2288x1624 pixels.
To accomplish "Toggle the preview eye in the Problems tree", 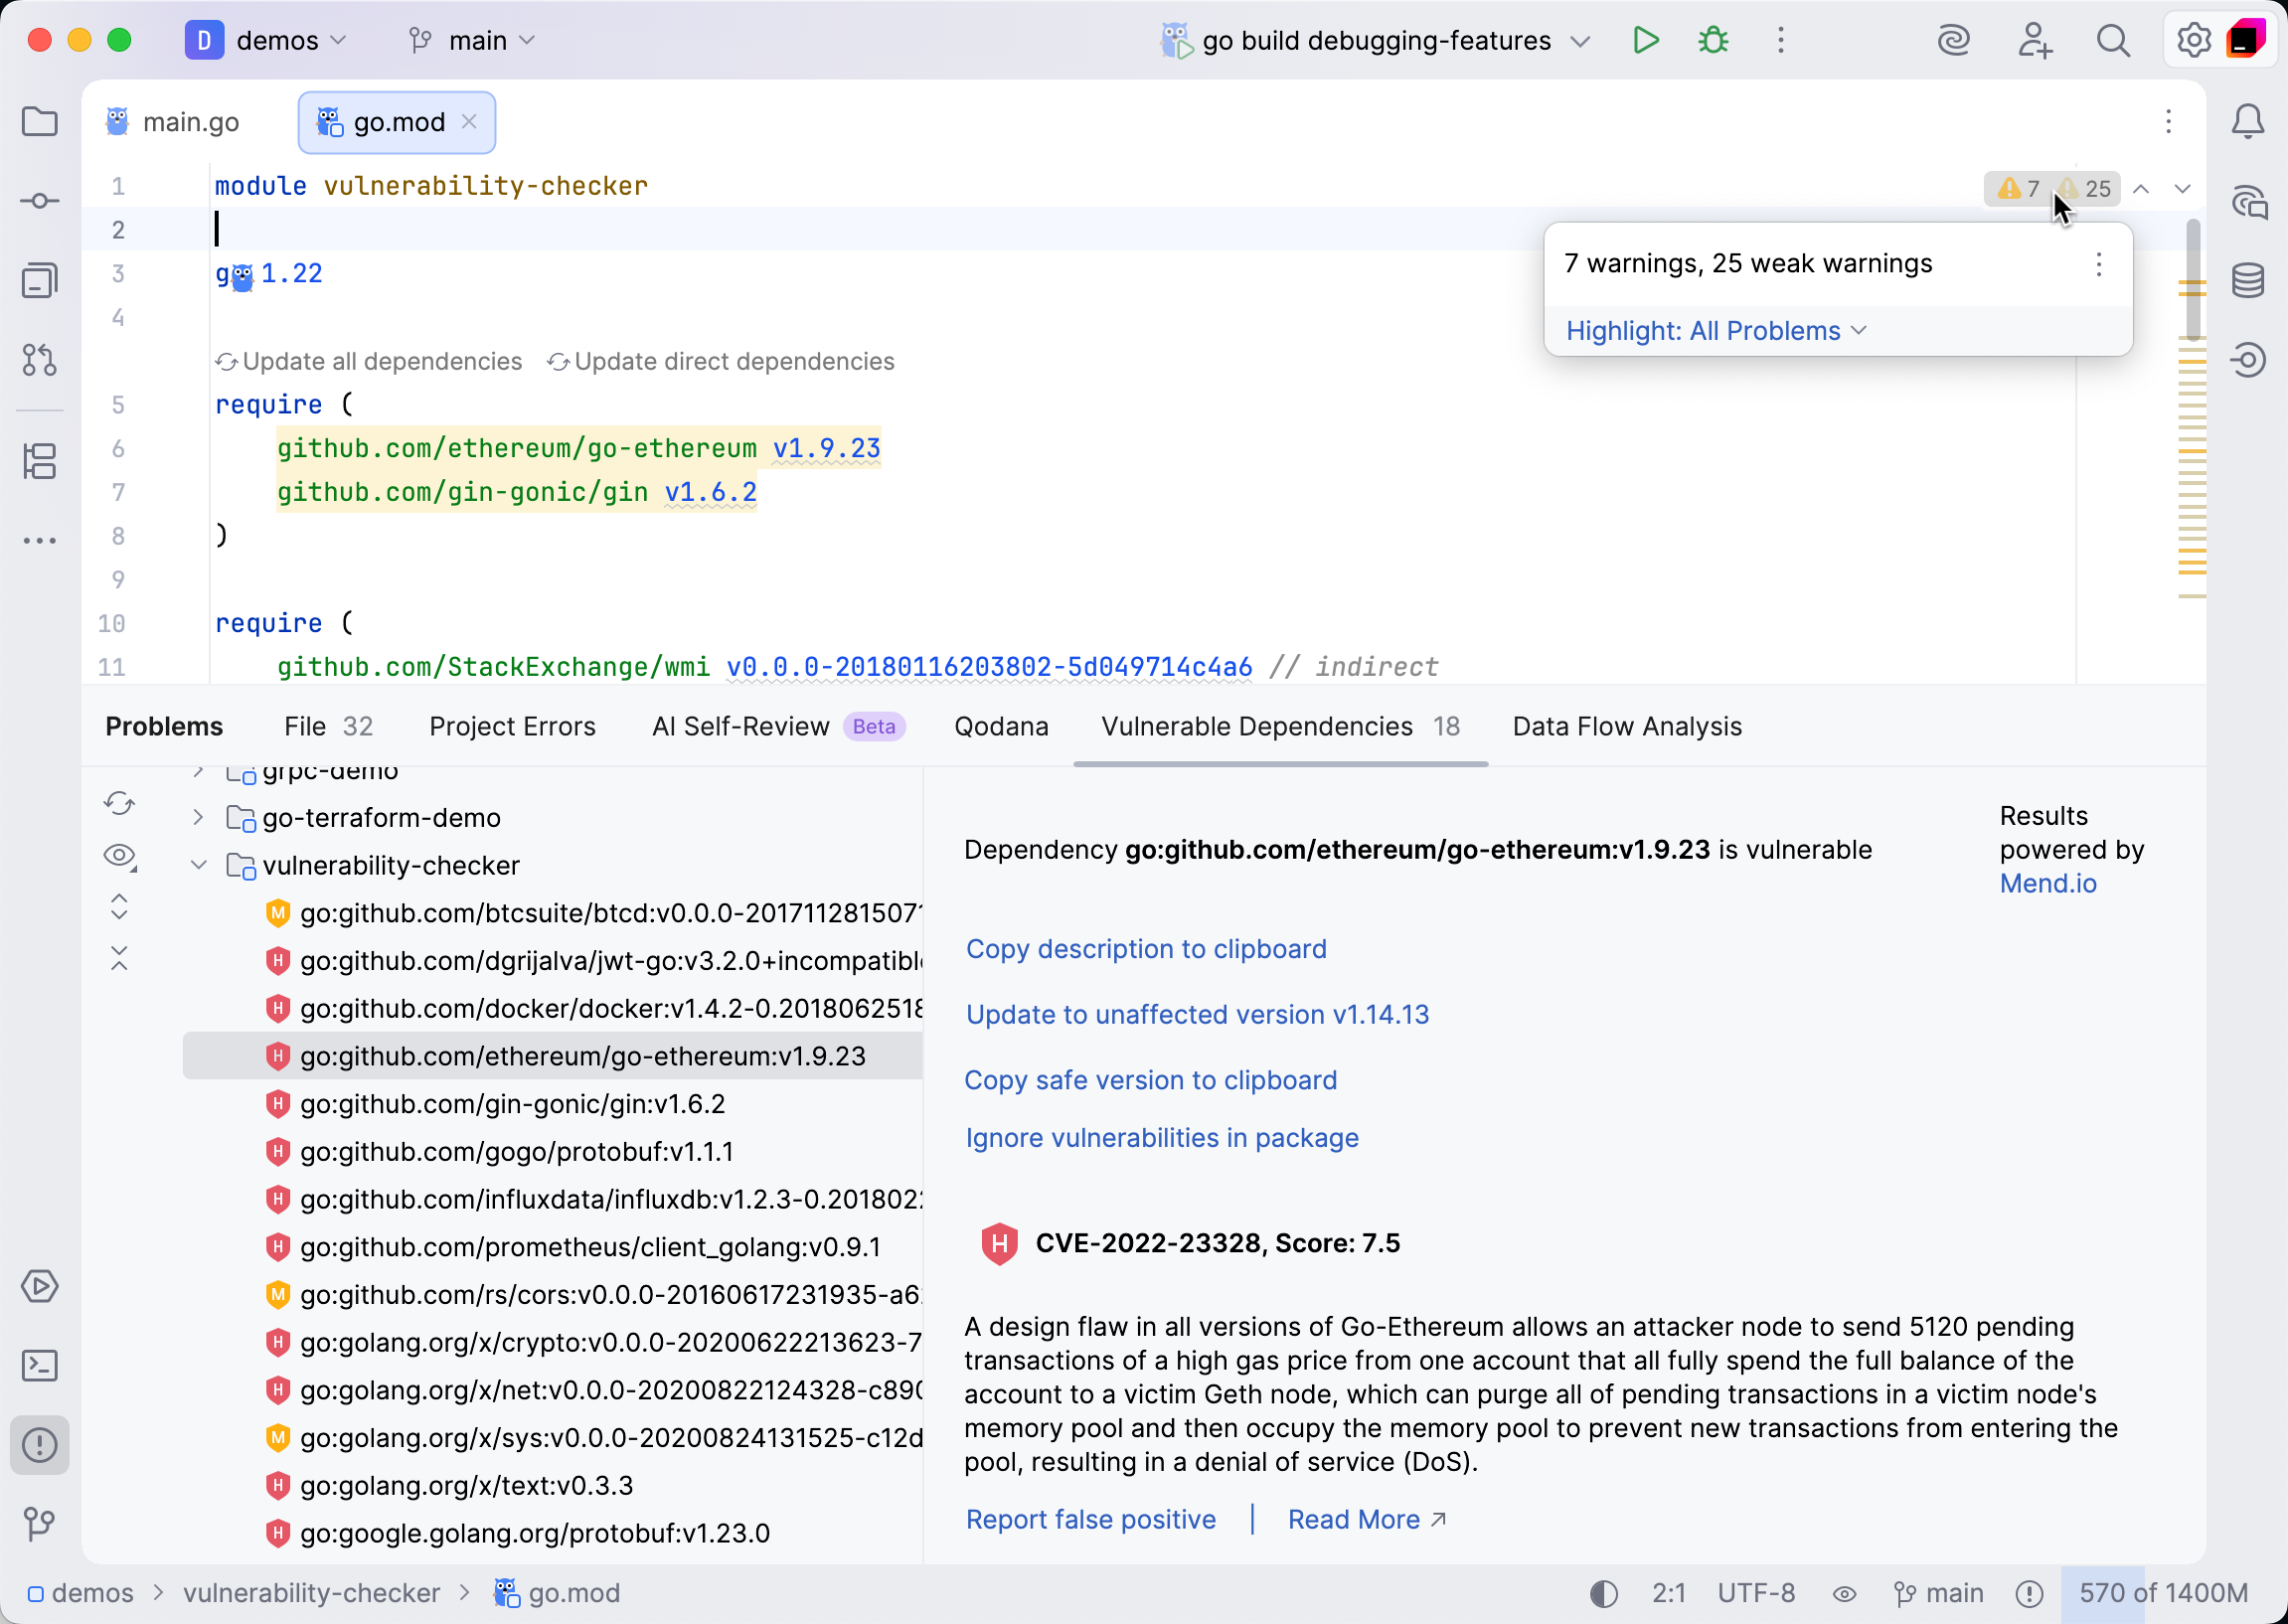I will tap(119, 856).
